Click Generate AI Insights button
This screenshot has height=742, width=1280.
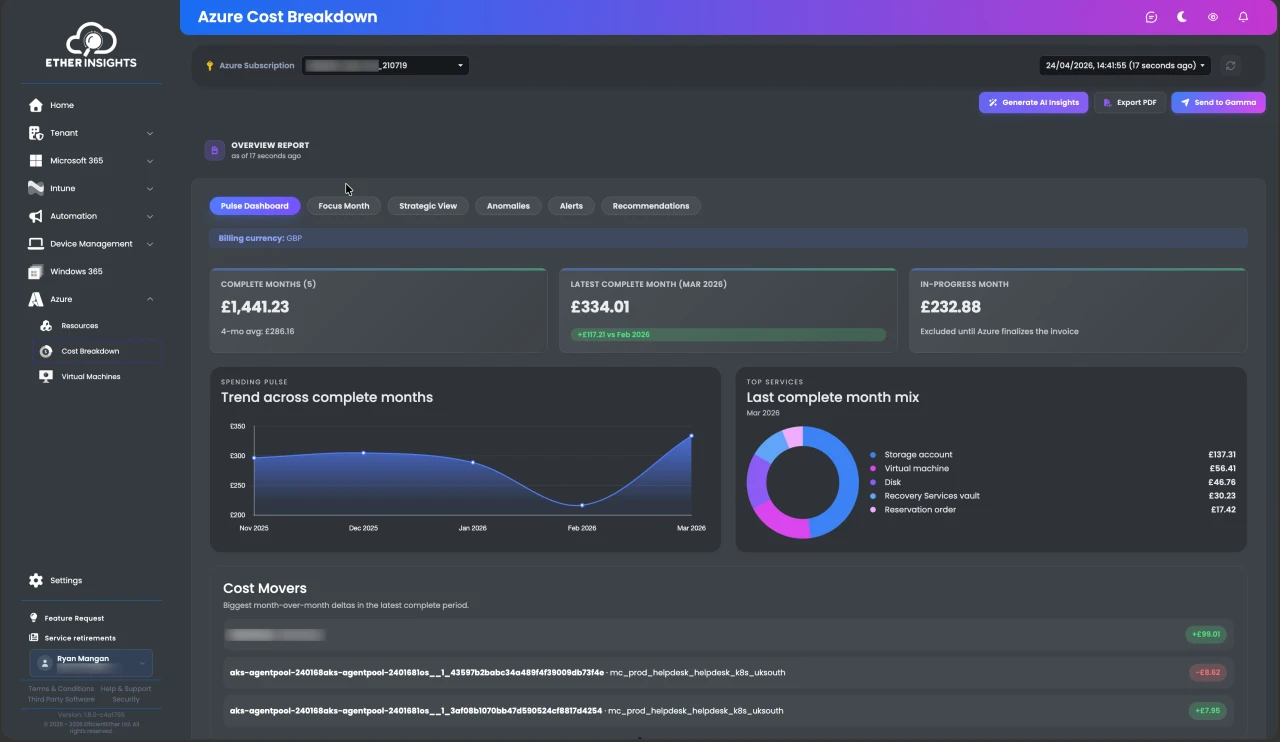tap(1033, 102)
